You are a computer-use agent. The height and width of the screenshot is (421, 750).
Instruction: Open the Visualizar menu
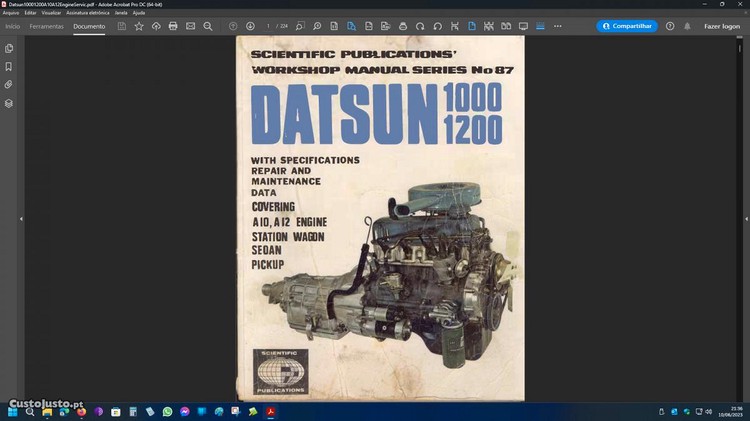point(50,12)
